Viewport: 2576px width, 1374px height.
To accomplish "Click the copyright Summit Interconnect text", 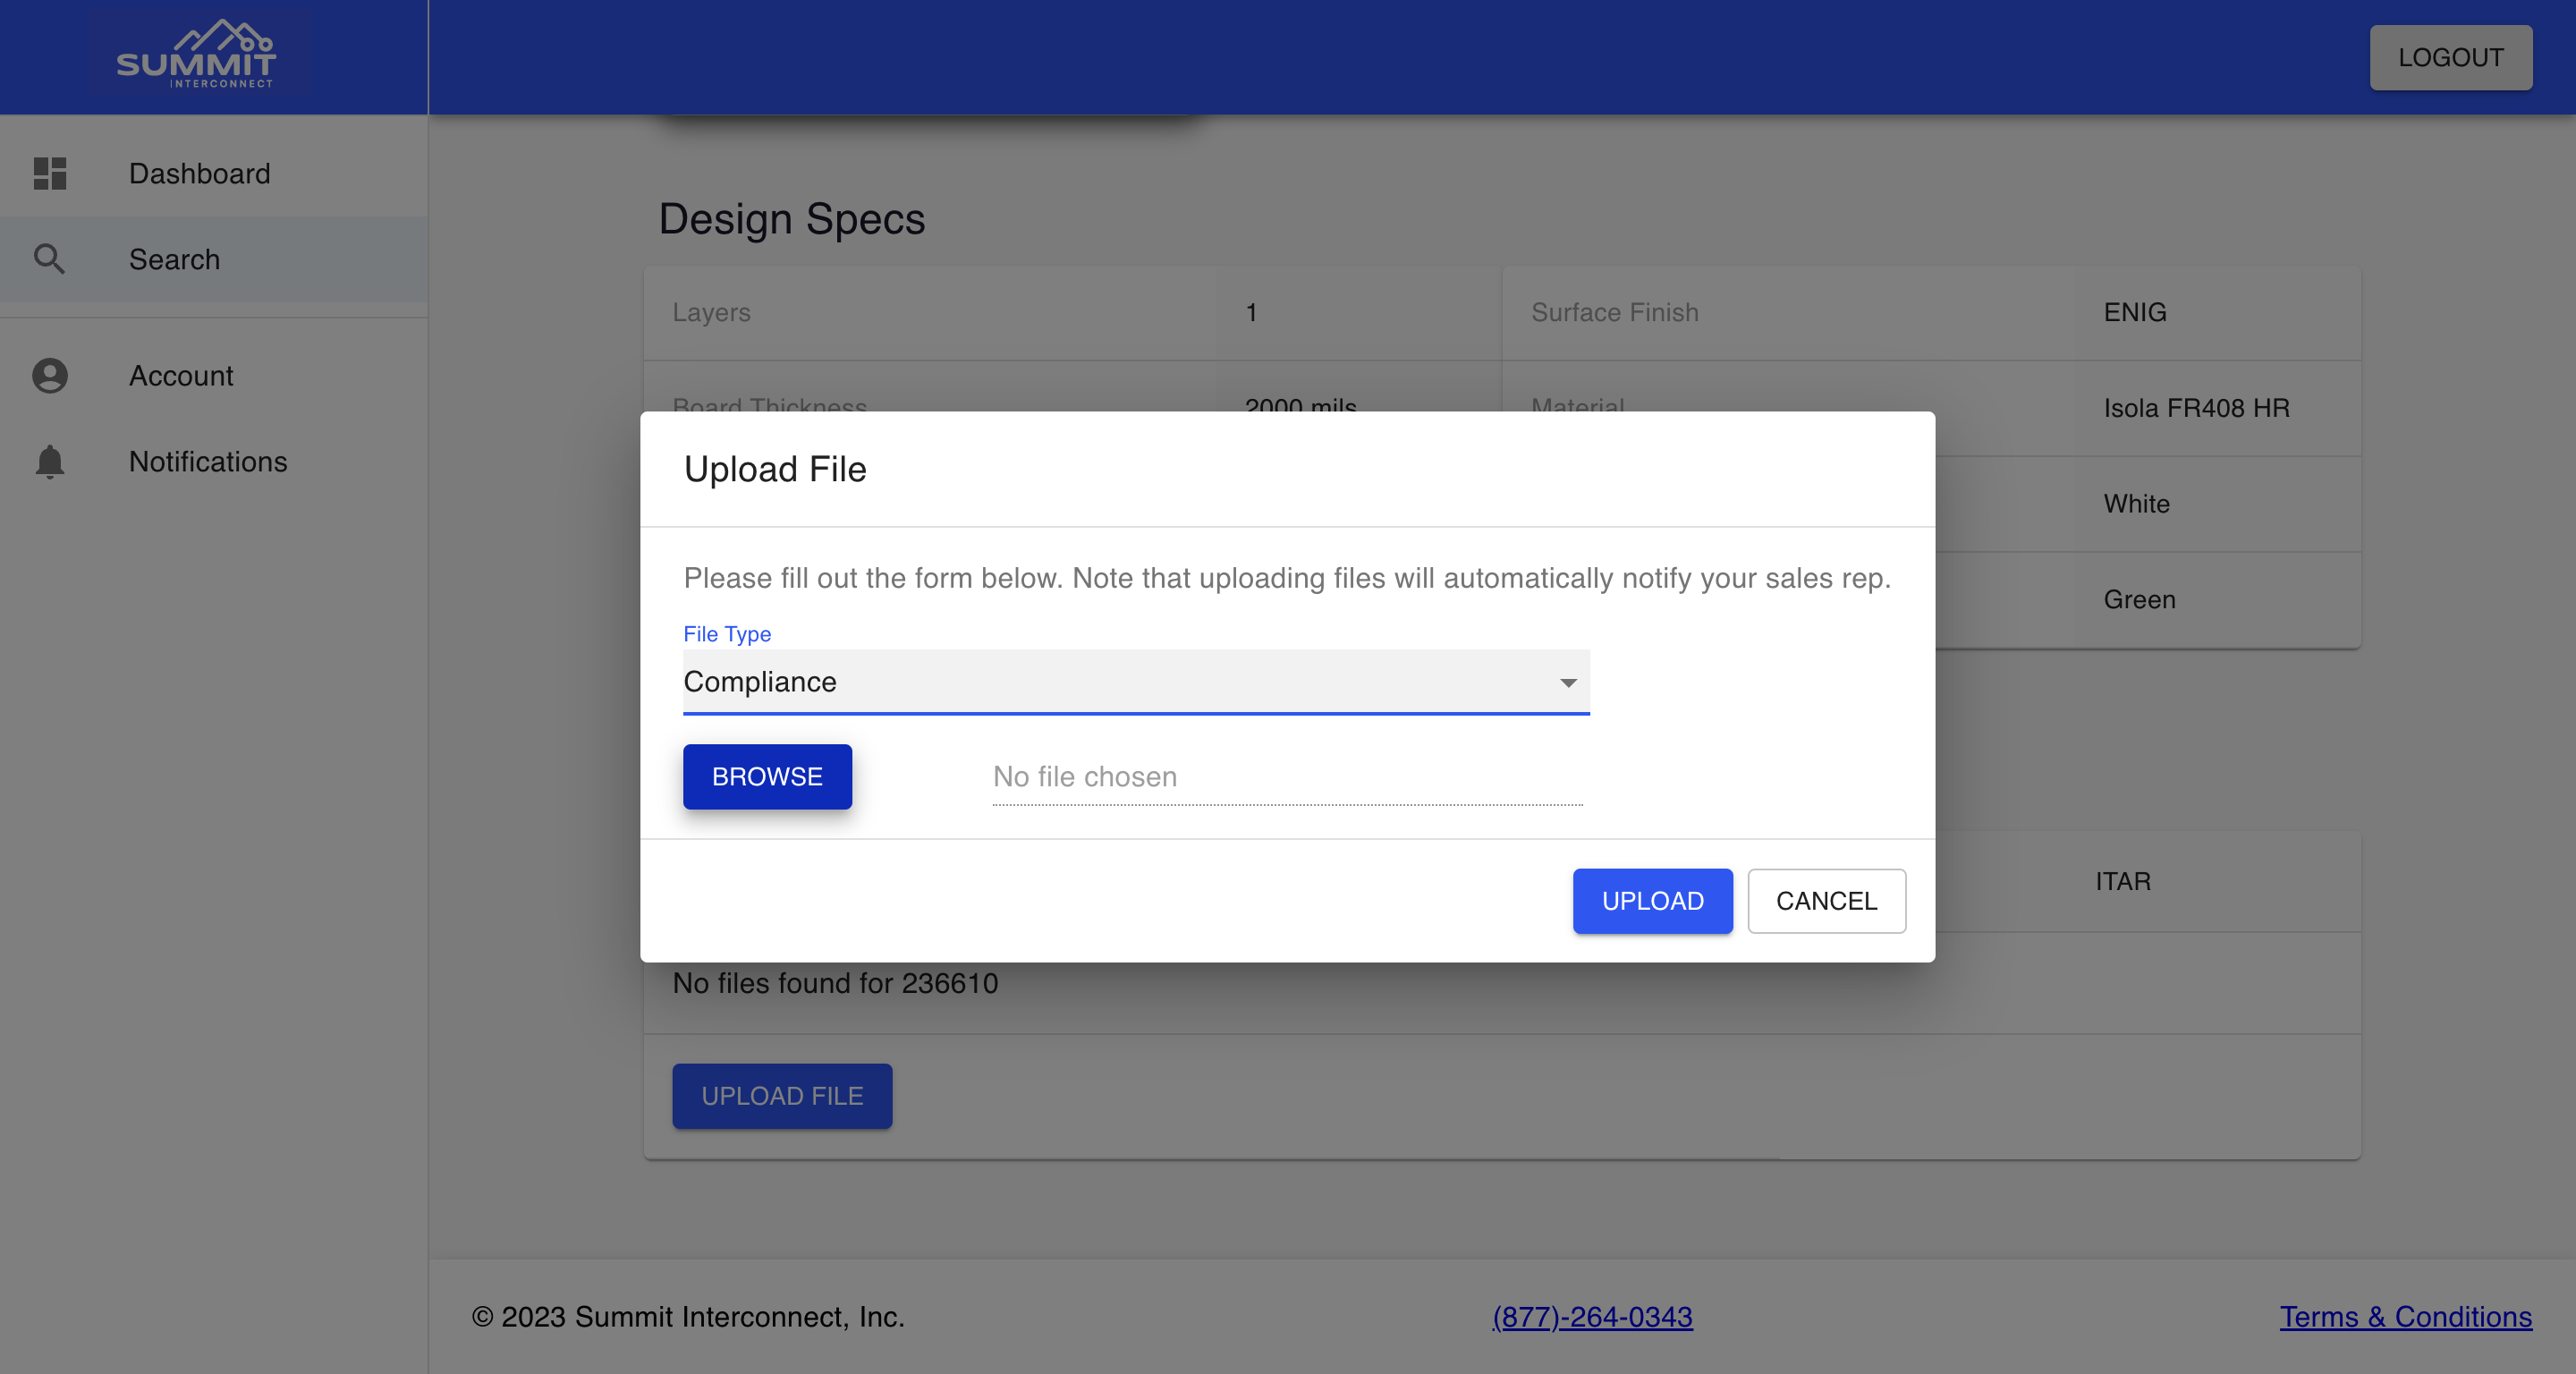I will pos(688,1317).
